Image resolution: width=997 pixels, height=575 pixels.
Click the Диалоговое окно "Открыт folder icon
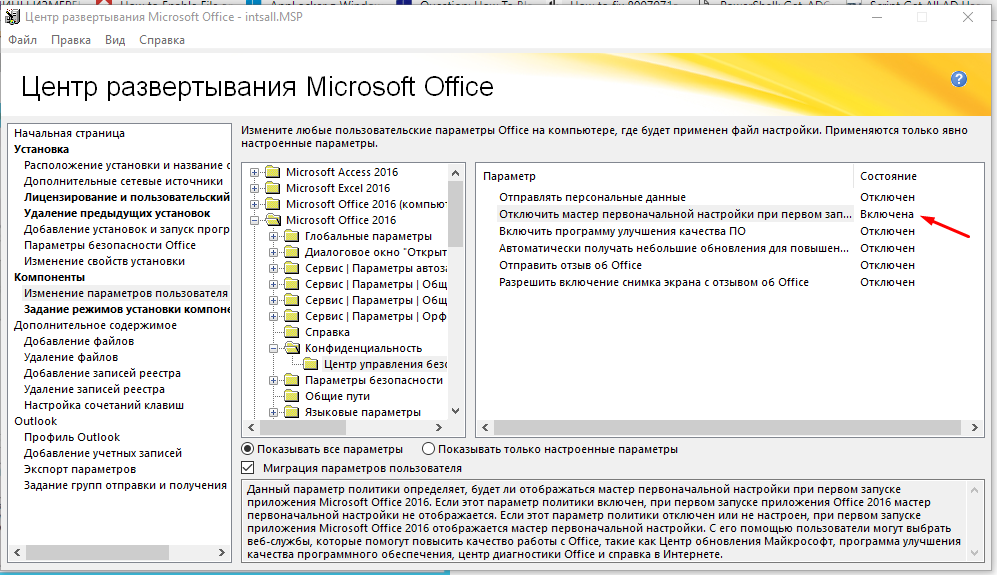[292, 252]
